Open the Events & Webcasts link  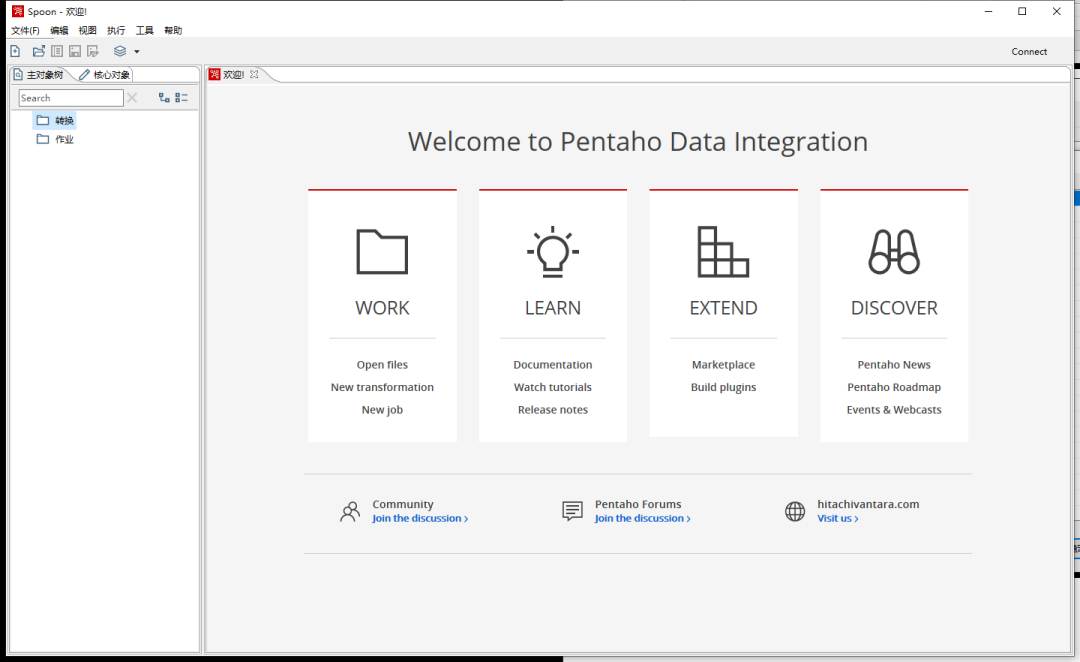(894, 410)
